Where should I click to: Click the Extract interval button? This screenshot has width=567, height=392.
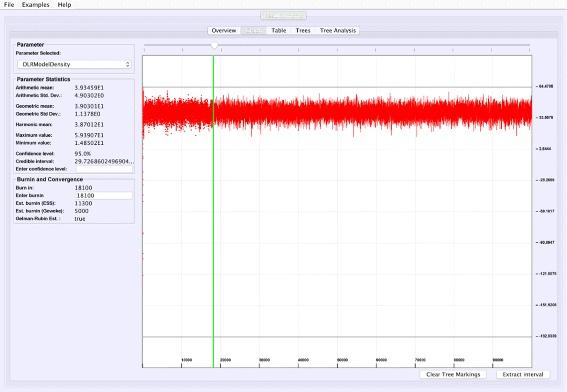[x=523, y=375]
